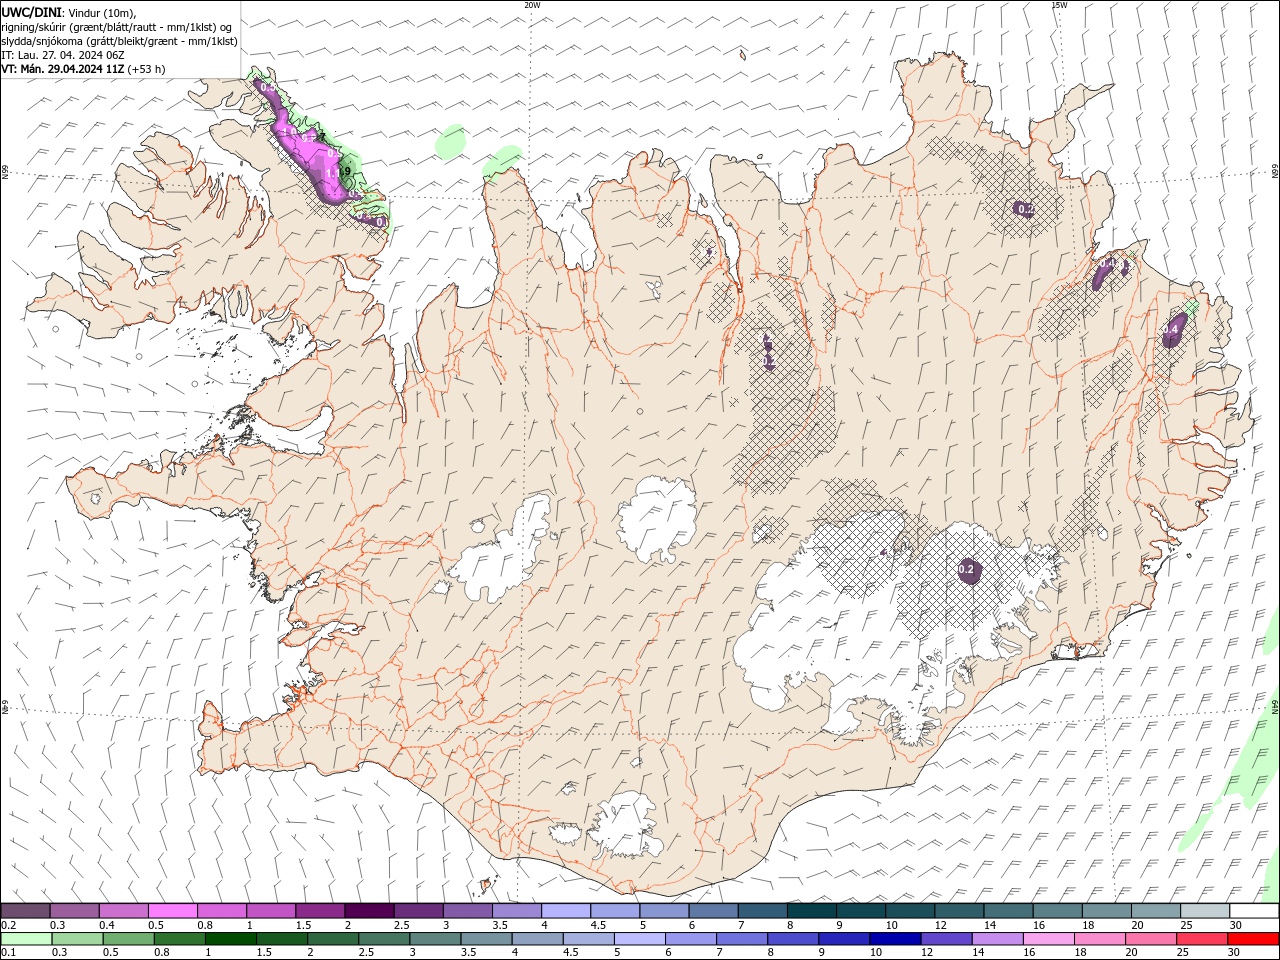Click the 0.2 value on the Vatnajökull glacier
The image size is (1280, 960).
[966, 569]
